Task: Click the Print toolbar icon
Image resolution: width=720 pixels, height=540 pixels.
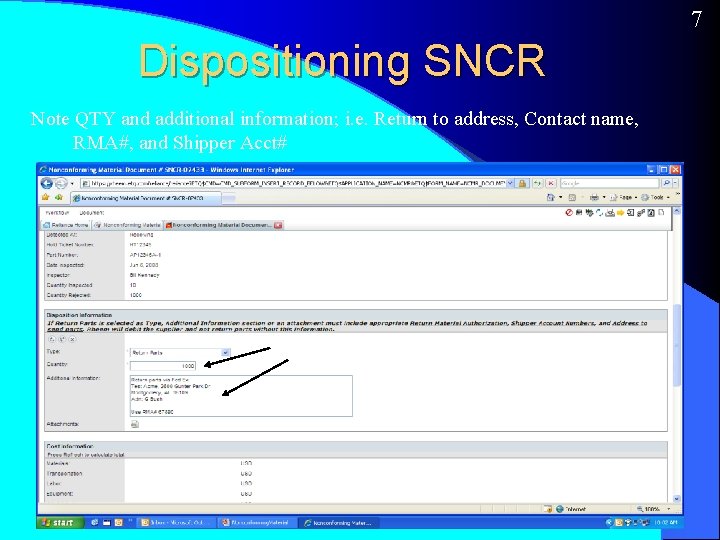Action: tap(594, 197)
